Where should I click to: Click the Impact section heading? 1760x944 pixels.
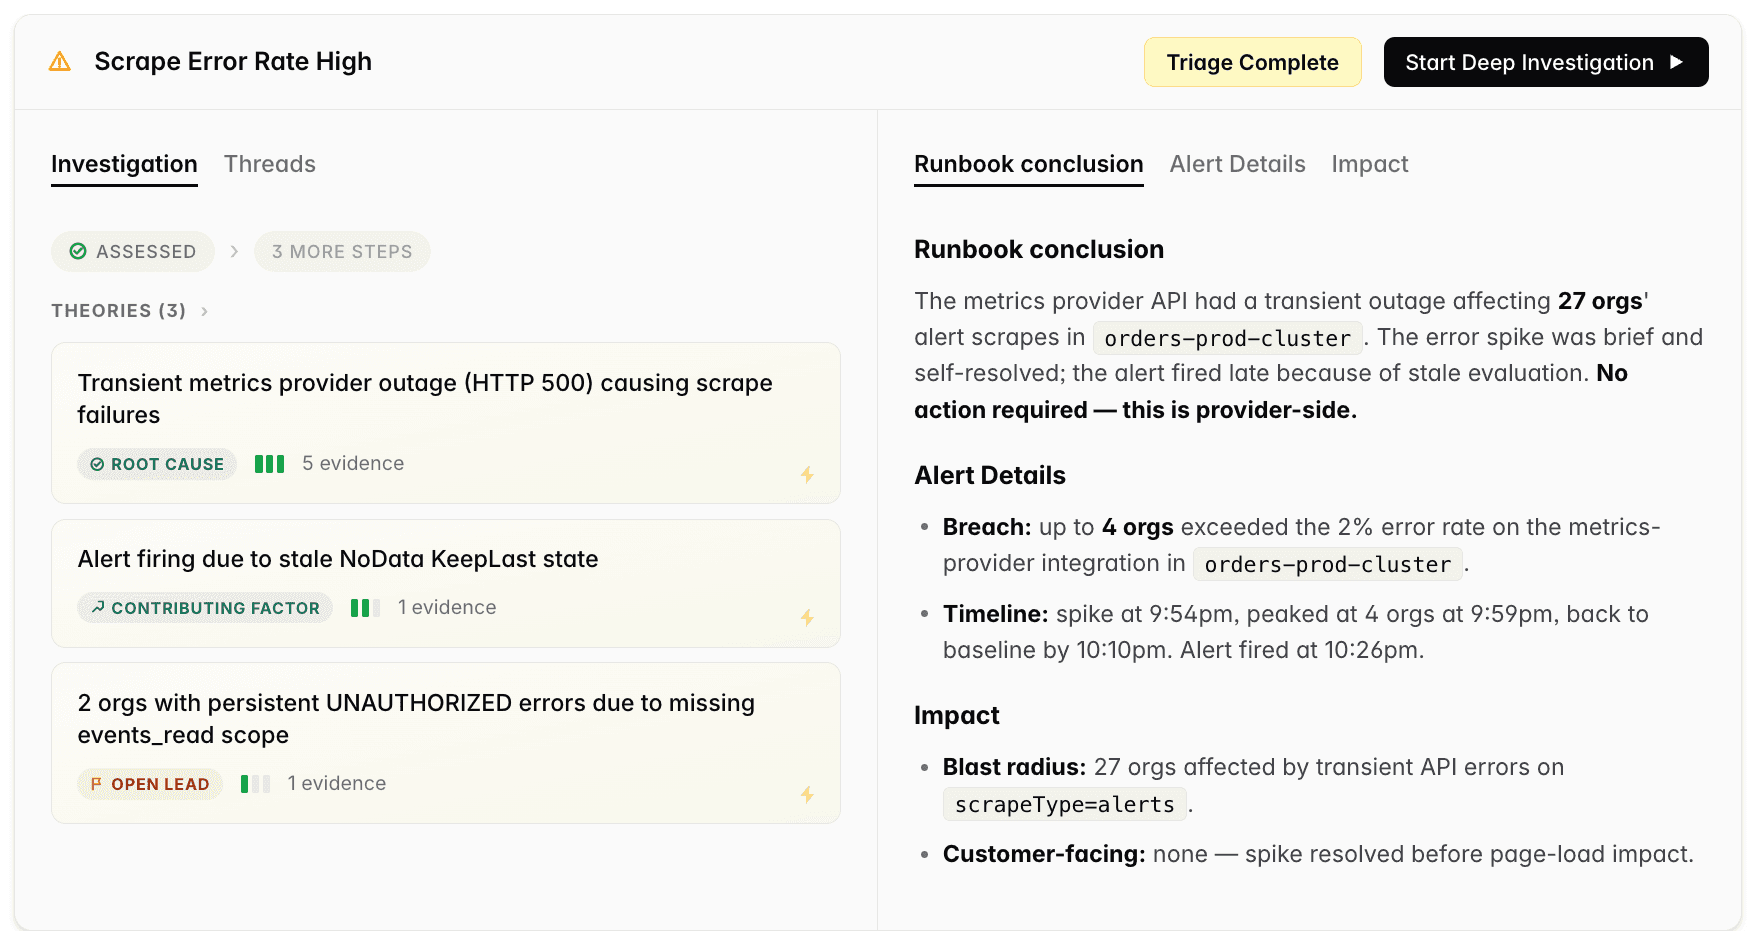[957, 715]
